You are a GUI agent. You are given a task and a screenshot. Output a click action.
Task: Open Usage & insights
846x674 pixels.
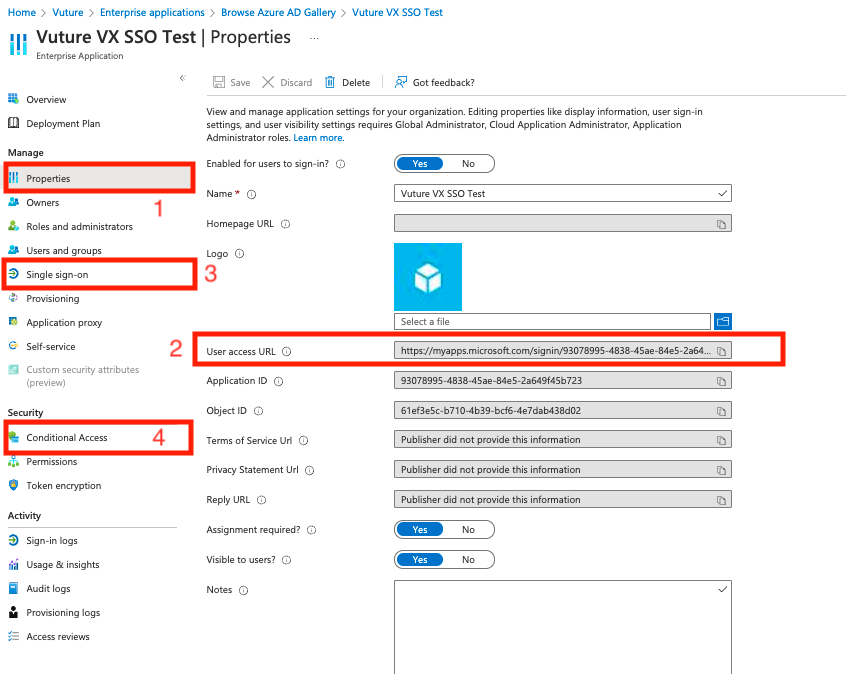click(x=63, y=564)
